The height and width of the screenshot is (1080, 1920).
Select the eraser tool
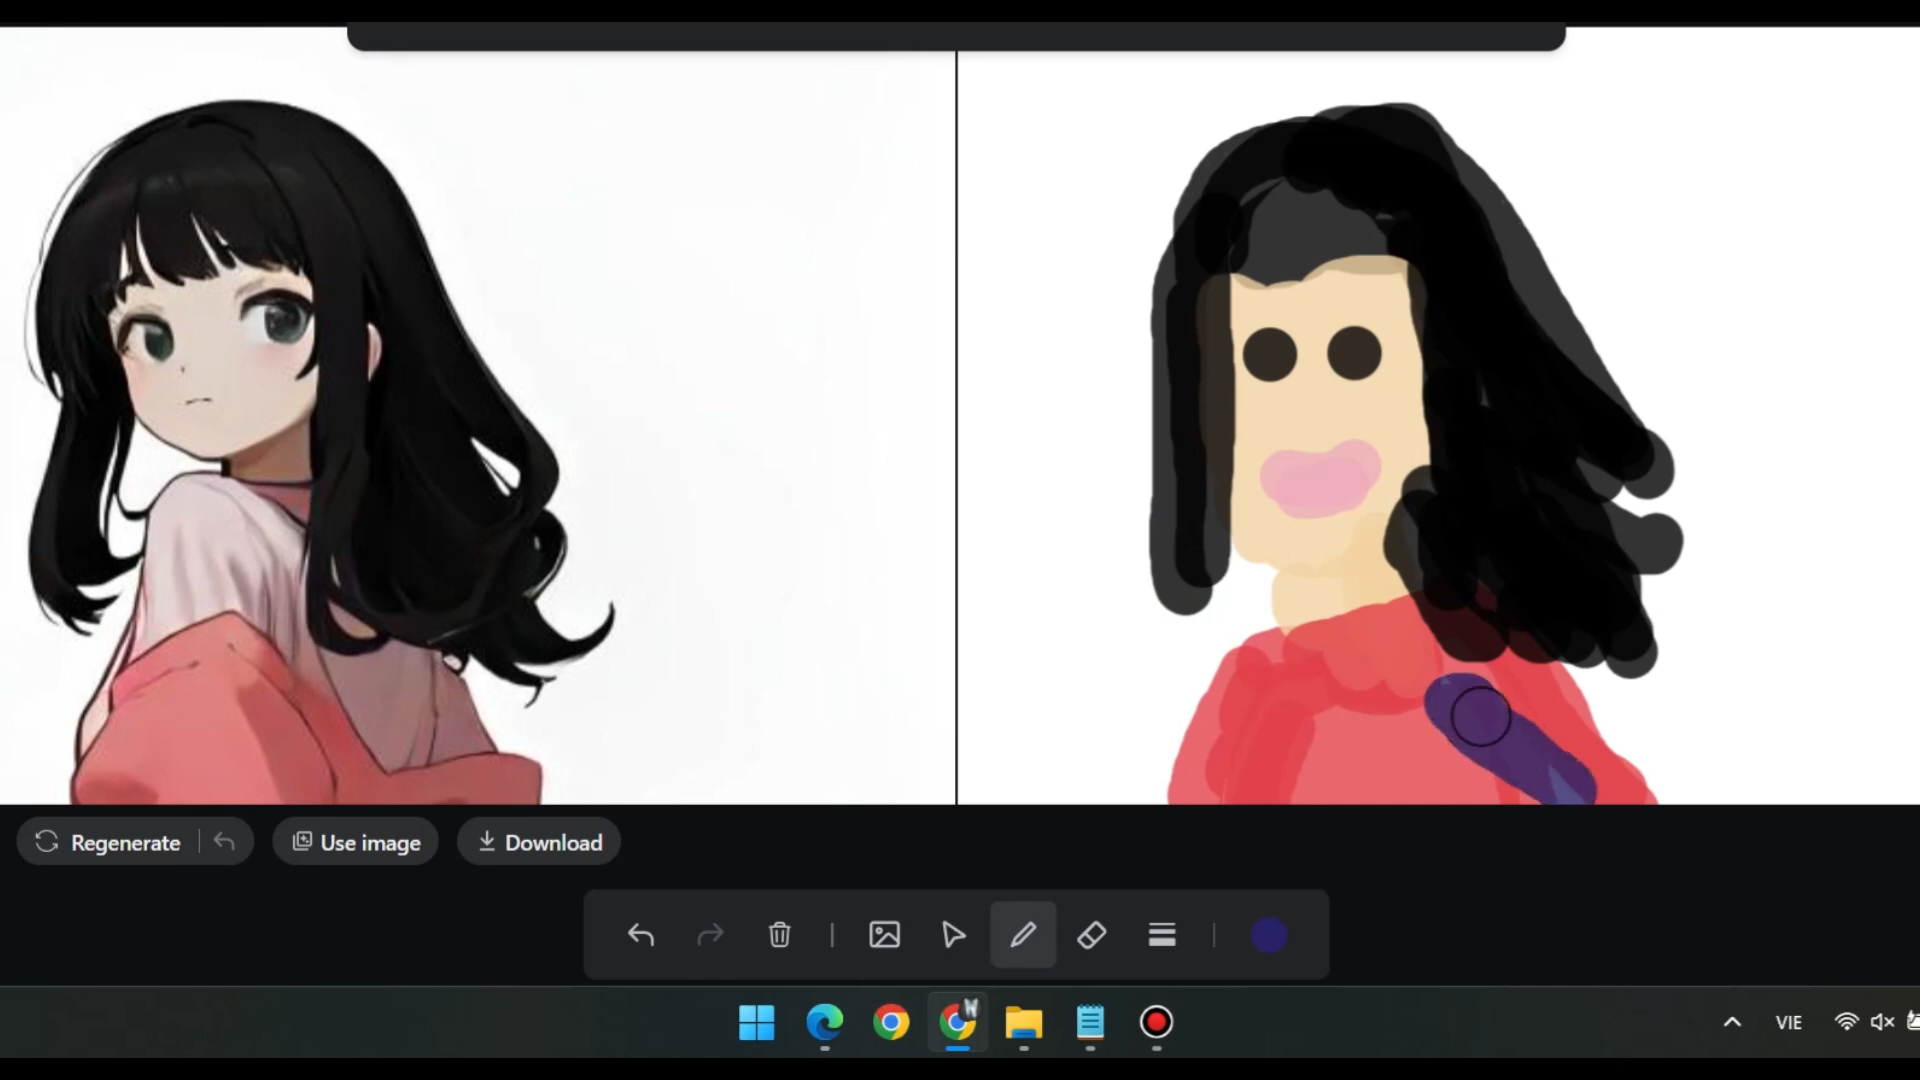coord(1091,935)
